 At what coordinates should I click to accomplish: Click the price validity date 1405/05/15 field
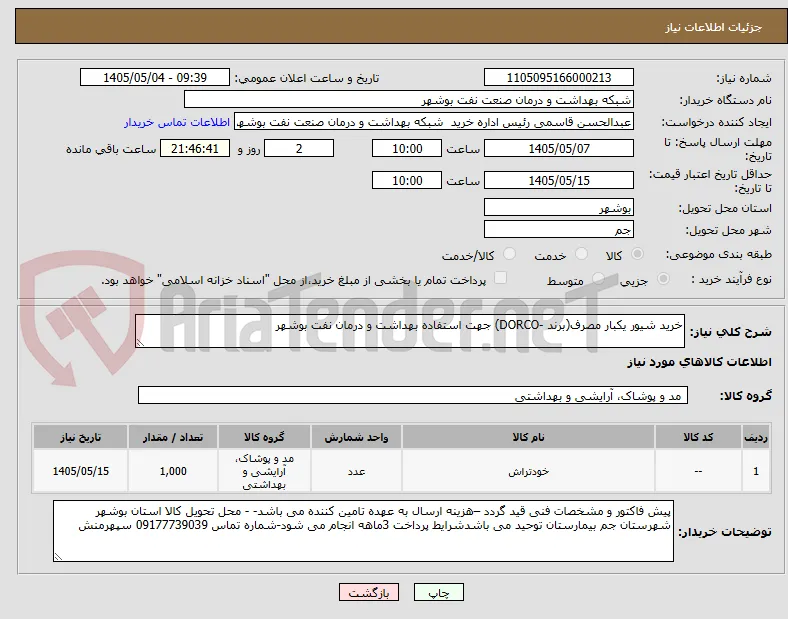pyautogui.click(x=558, y=180)
